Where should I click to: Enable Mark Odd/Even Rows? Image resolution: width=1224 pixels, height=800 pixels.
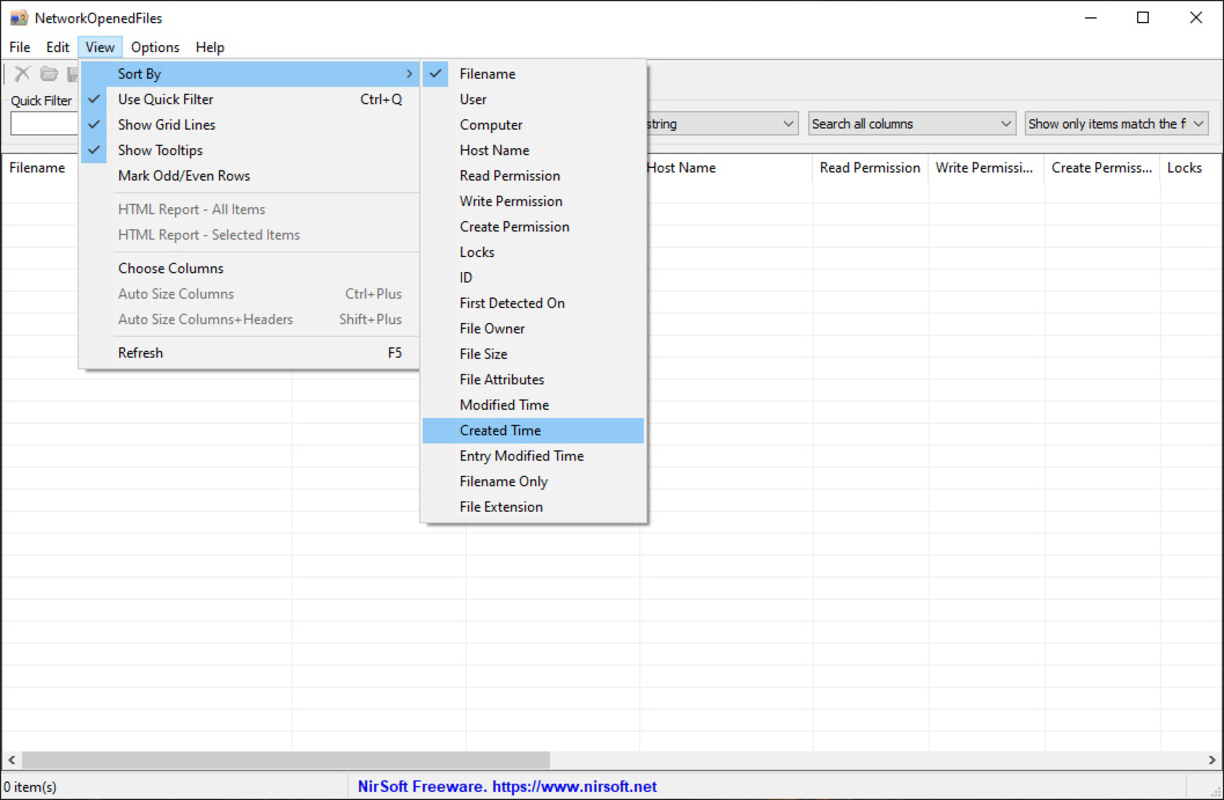[x=250, y=176]
